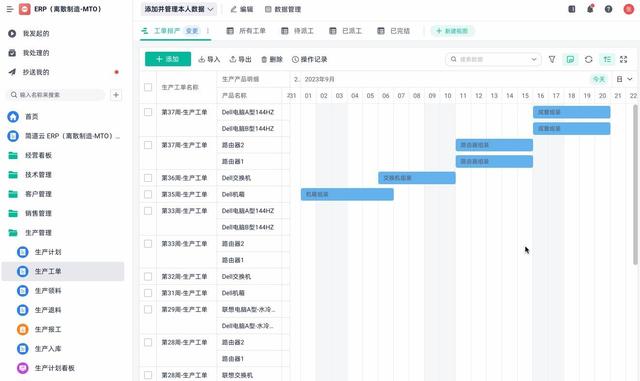Focus the data search field in toolbar

(x=493, y=59)
